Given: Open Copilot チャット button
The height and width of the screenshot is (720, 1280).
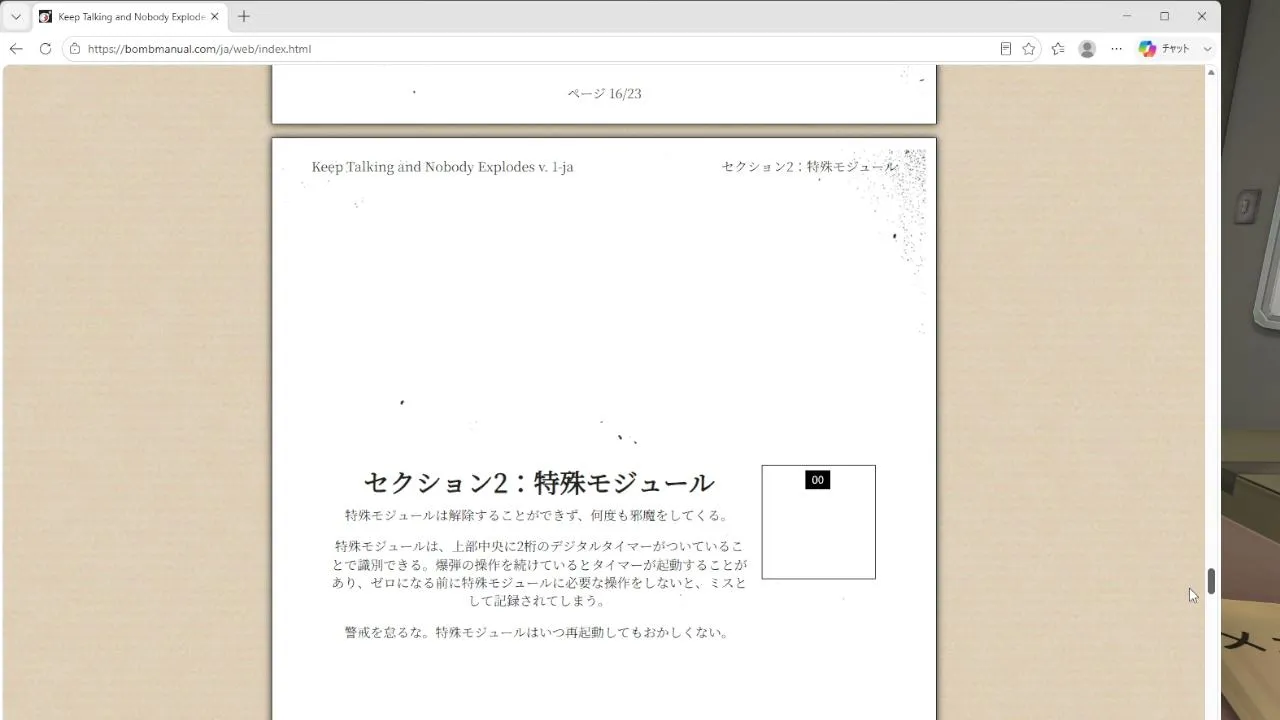Looking at the screenshot, I should tap(1165, 49).
